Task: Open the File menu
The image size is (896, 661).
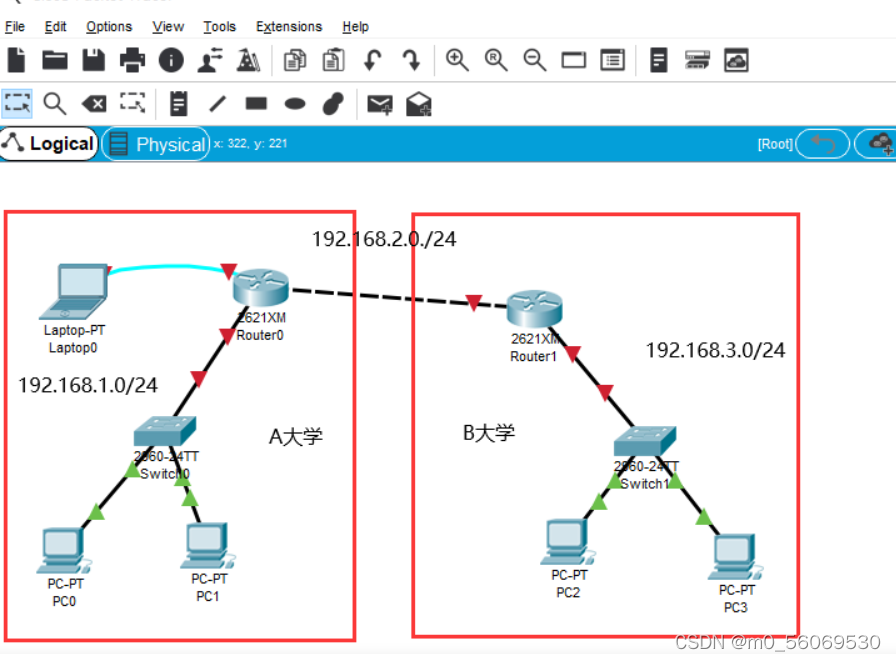Action: (x=15, y=27)
